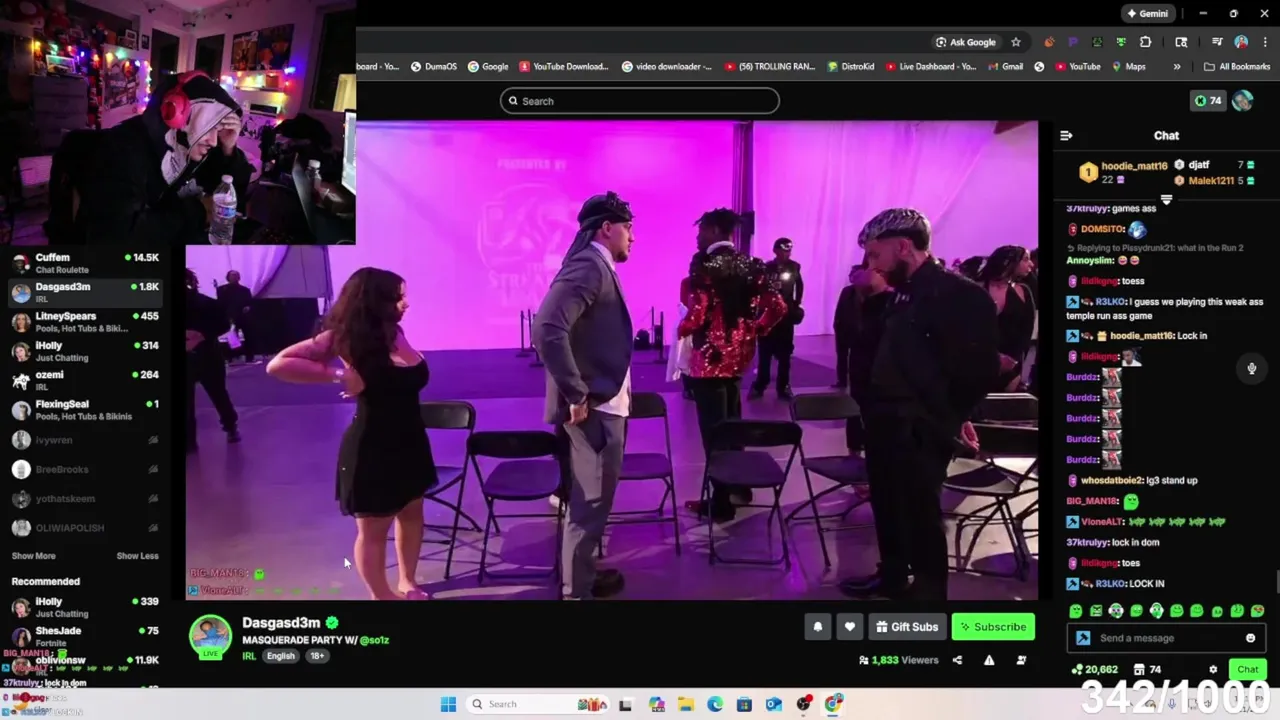Turn on notifications with the bell icon
The width and height of the screenshot is (1280, 720).
pyautogui.click(x=818, y=627)
